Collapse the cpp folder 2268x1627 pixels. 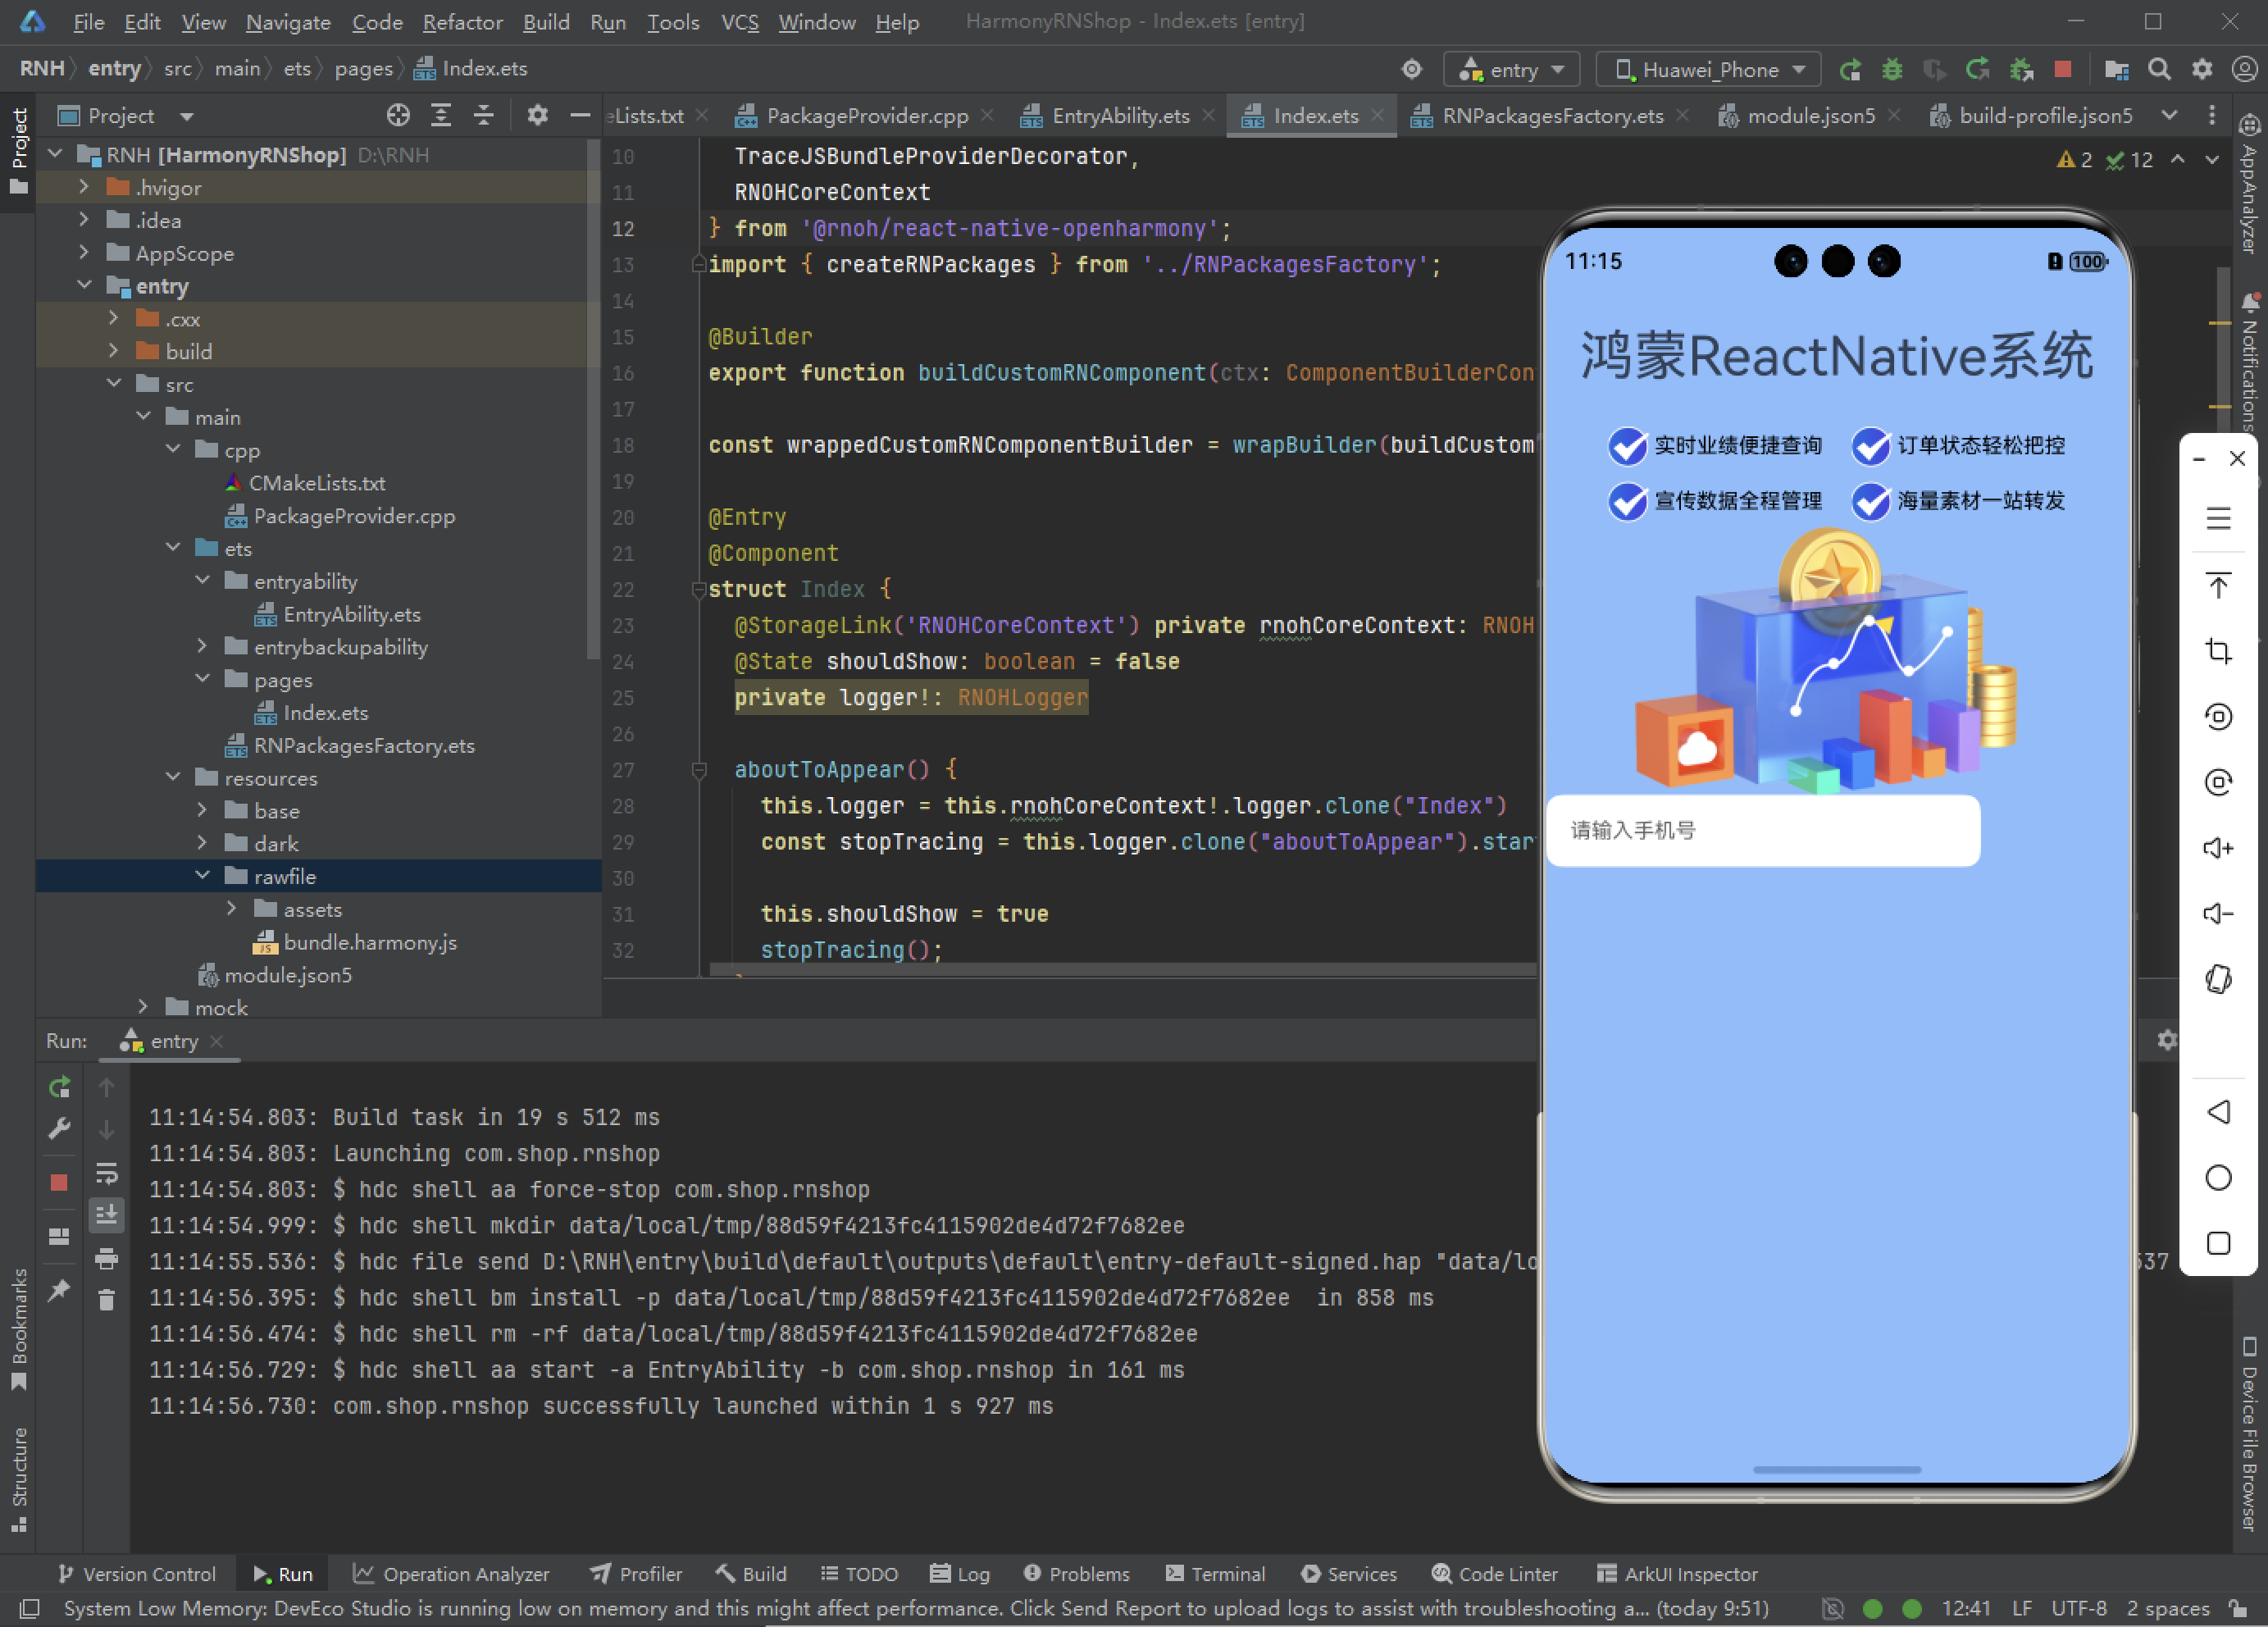(x=173, y=450)
